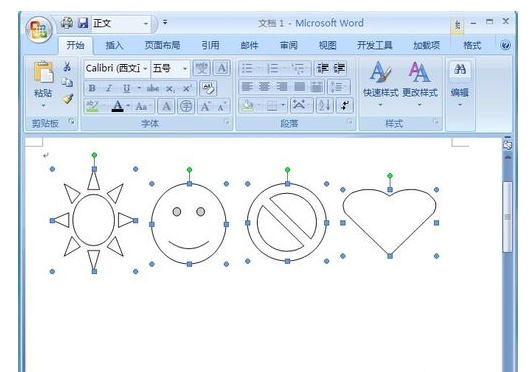This screenshot has width=532, height=372.
Task: Toggle character shading A icon
Action: [166, 106]
